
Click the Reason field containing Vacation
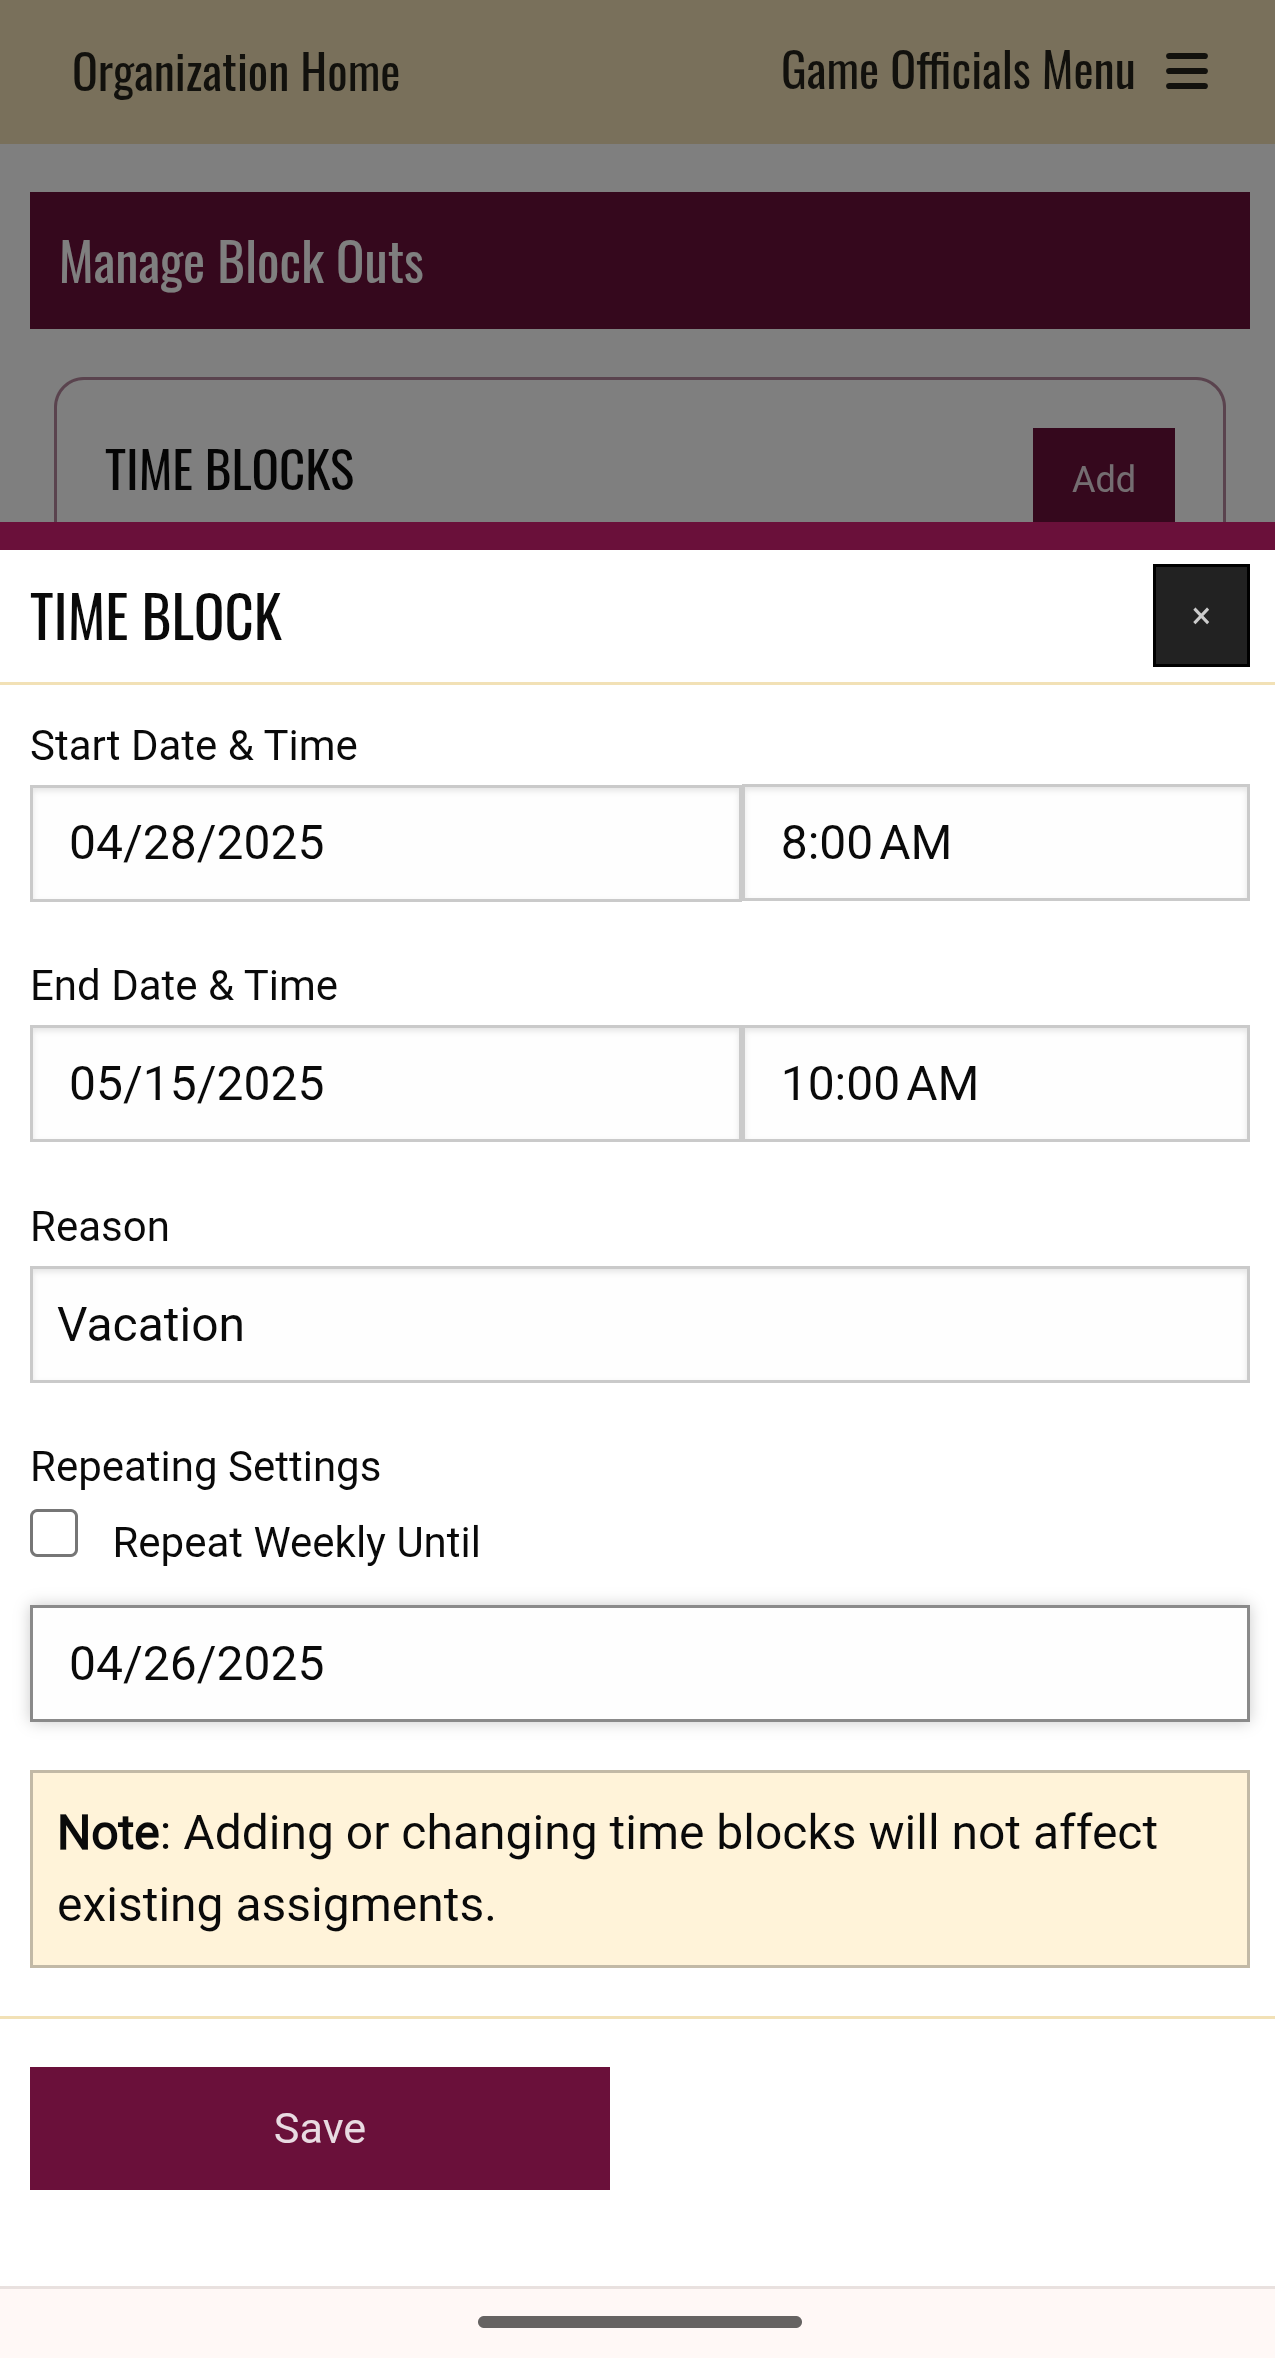[x=639, y=1325]
